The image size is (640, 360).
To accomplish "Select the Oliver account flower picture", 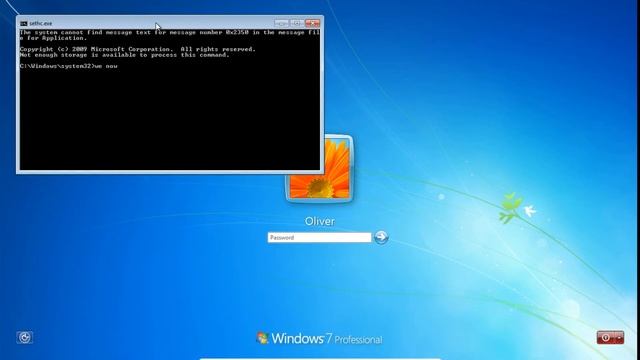I will [x=319, y=168].
